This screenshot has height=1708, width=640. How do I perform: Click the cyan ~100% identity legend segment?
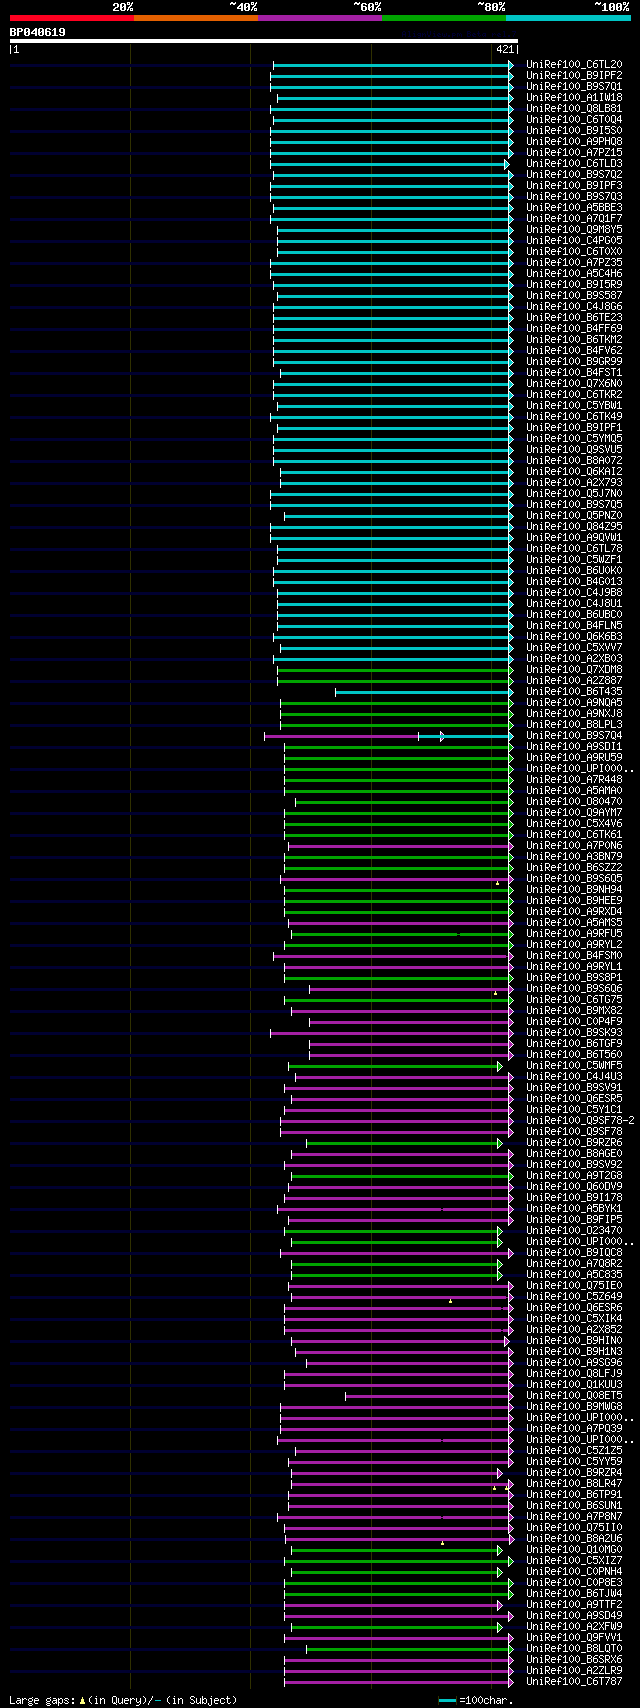568,18
